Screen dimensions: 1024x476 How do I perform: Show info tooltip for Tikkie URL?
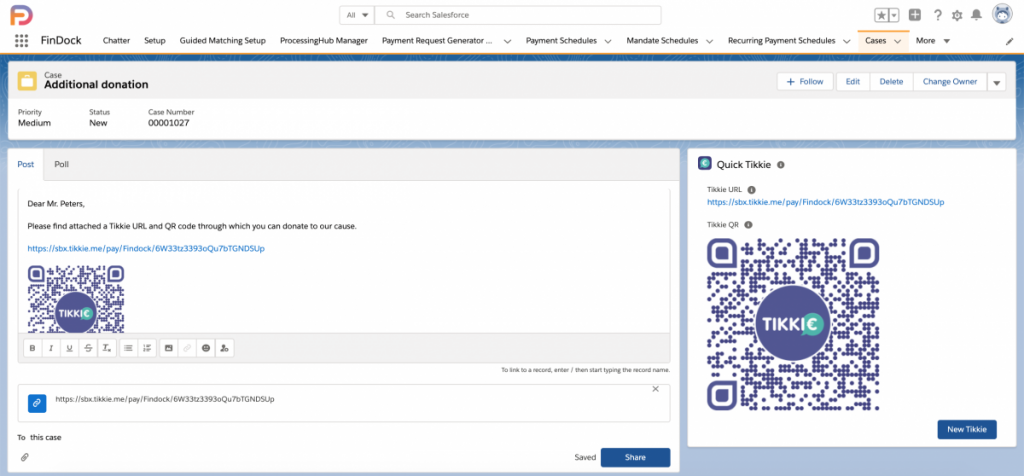click(x=751, y=189)
